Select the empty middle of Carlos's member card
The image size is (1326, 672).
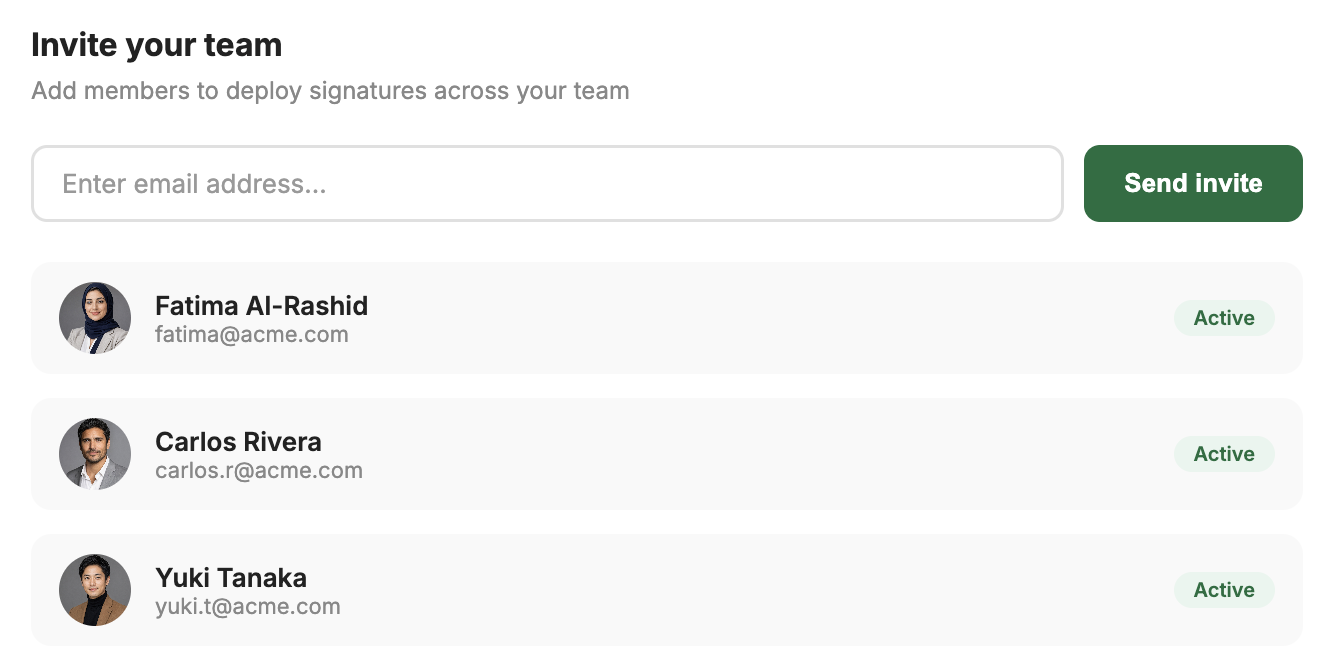tap(760, 454)
